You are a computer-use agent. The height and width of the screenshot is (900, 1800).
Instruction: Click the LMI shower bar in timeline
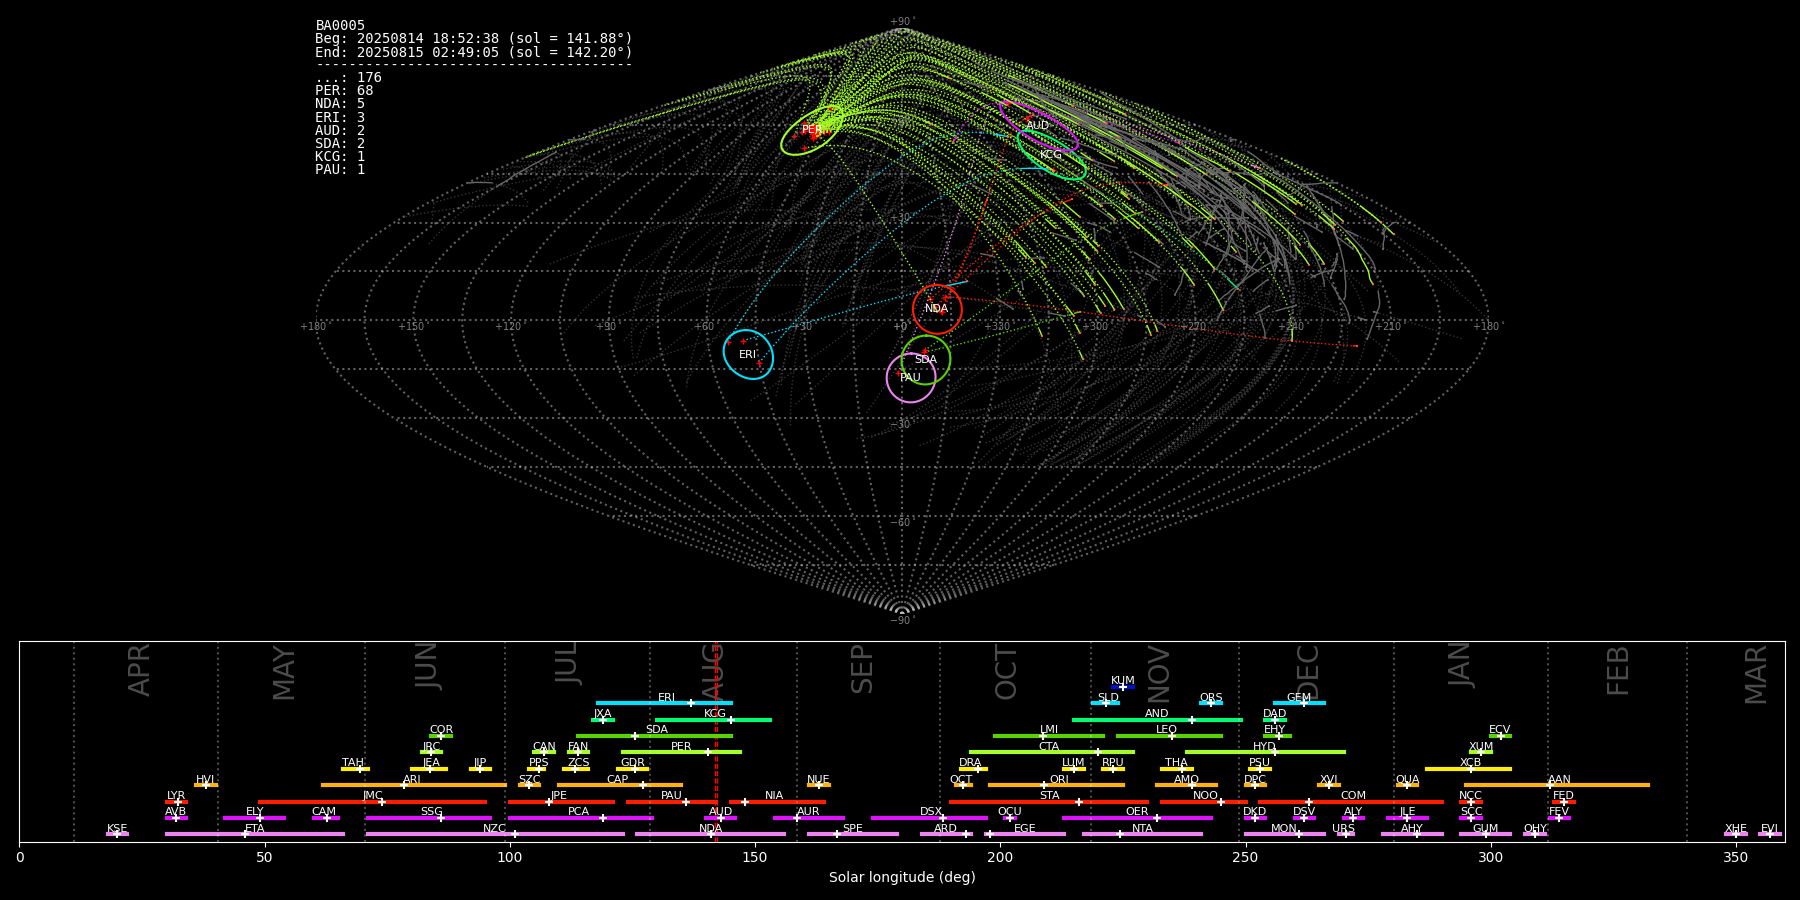click(1049, 736)
